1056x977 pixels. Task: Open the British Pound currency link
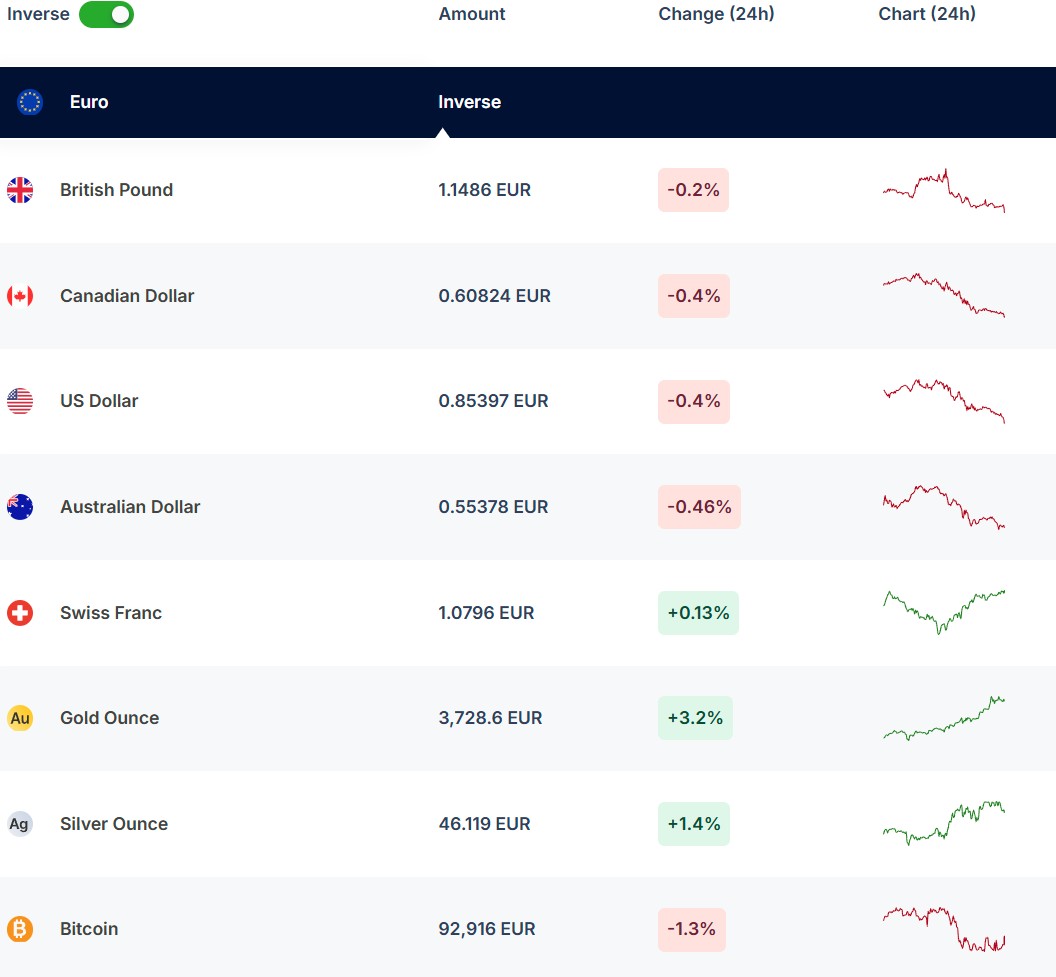point(116,190)
